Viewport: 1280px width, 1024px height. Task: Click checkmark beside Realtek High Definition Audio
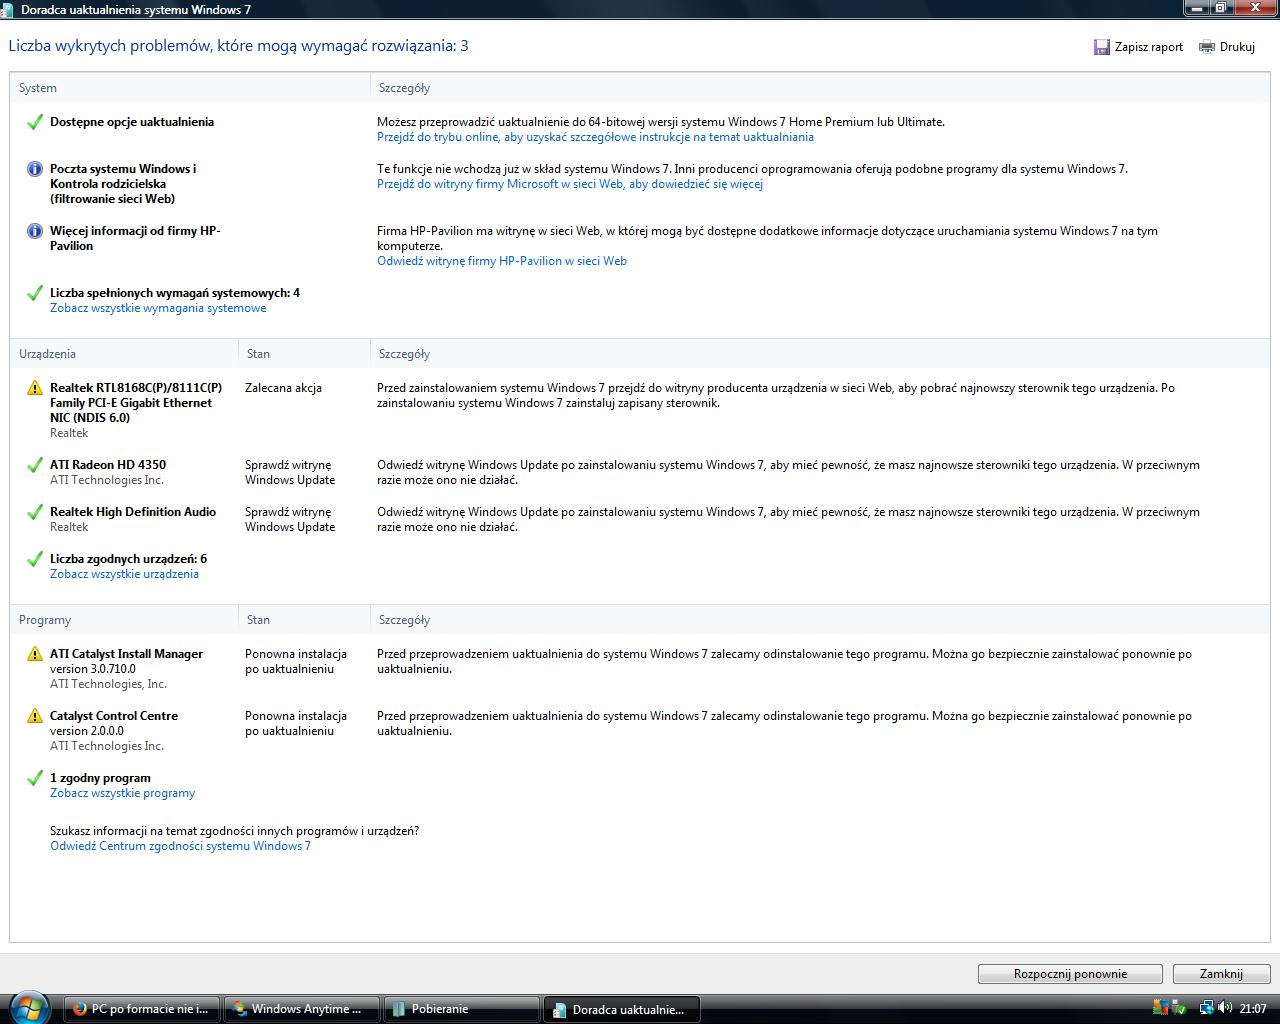pos(35,512)
